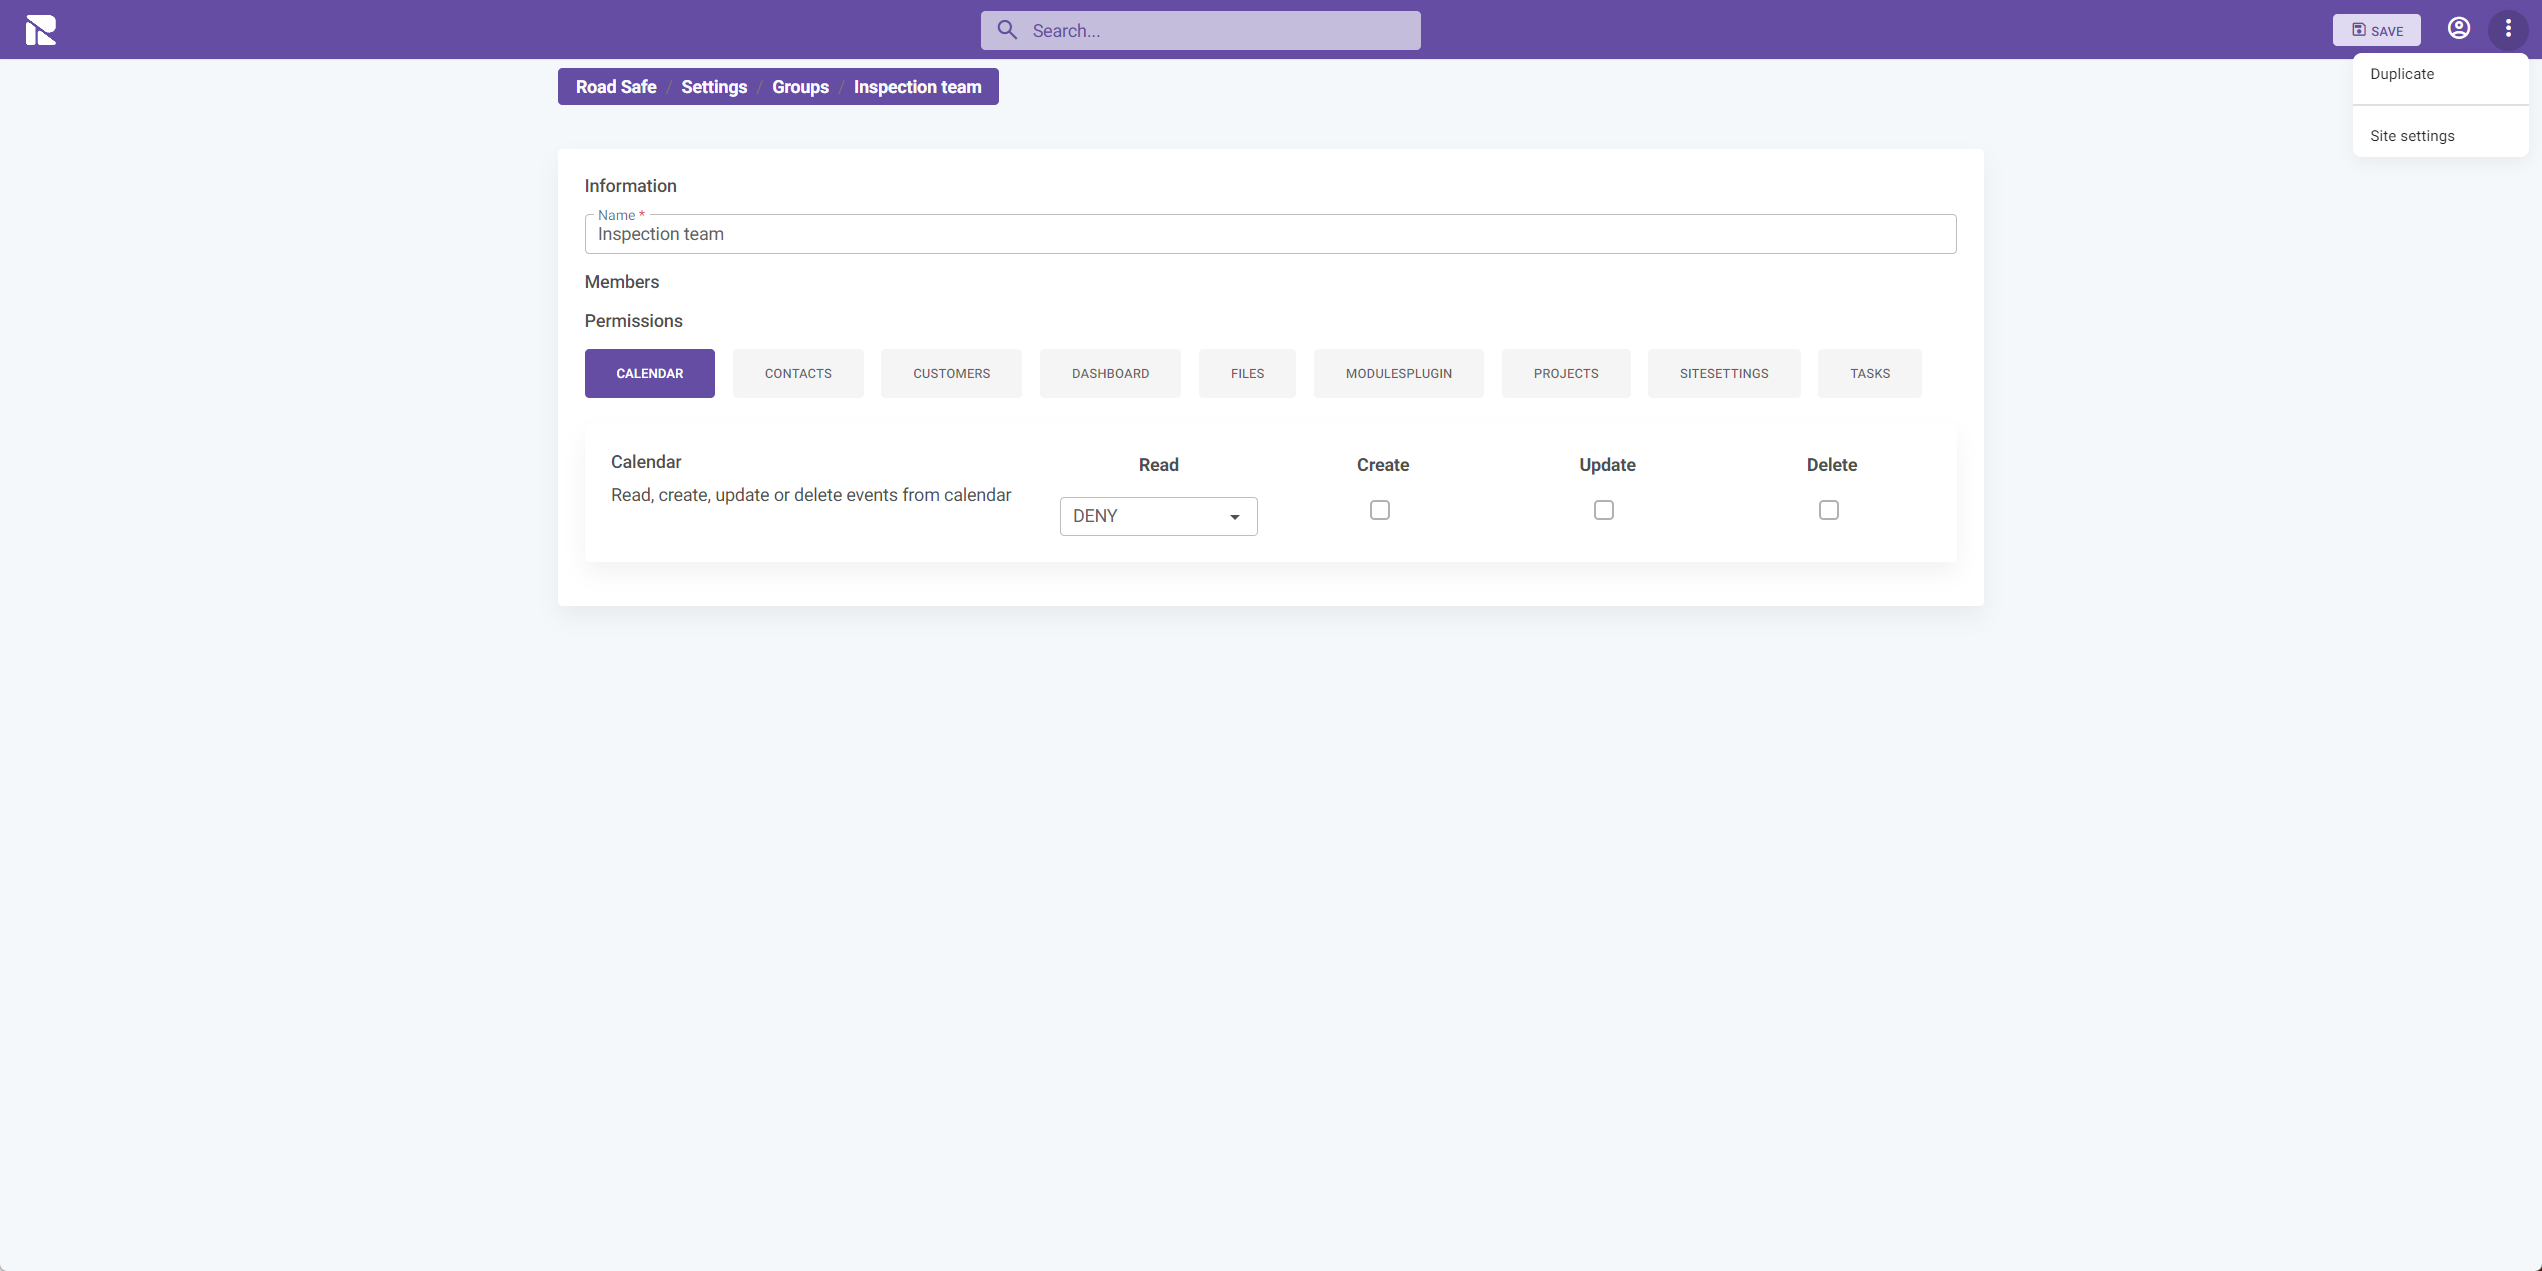2542x1271 pixels.
Task: Select the Groups navigation menu item
Action: tap(801, 88)
